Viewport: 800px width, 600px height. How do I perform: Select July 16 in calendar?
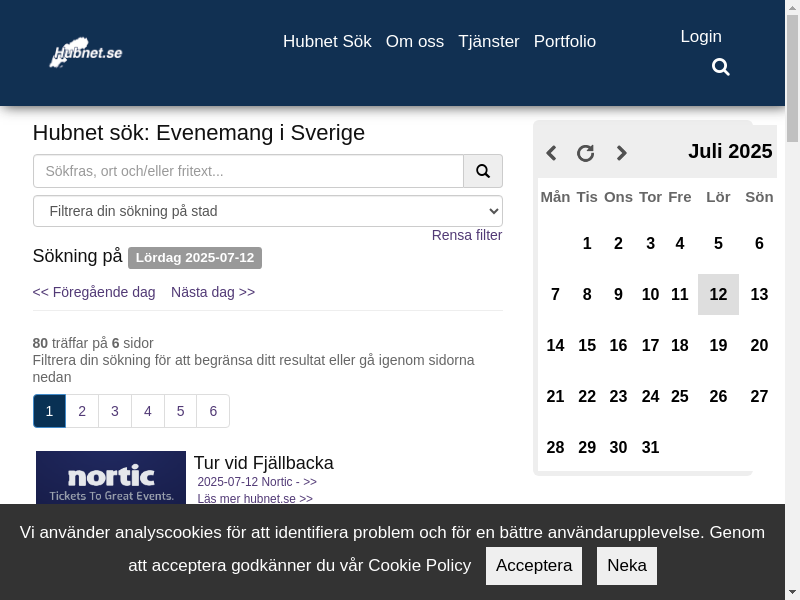coord(618,345)
